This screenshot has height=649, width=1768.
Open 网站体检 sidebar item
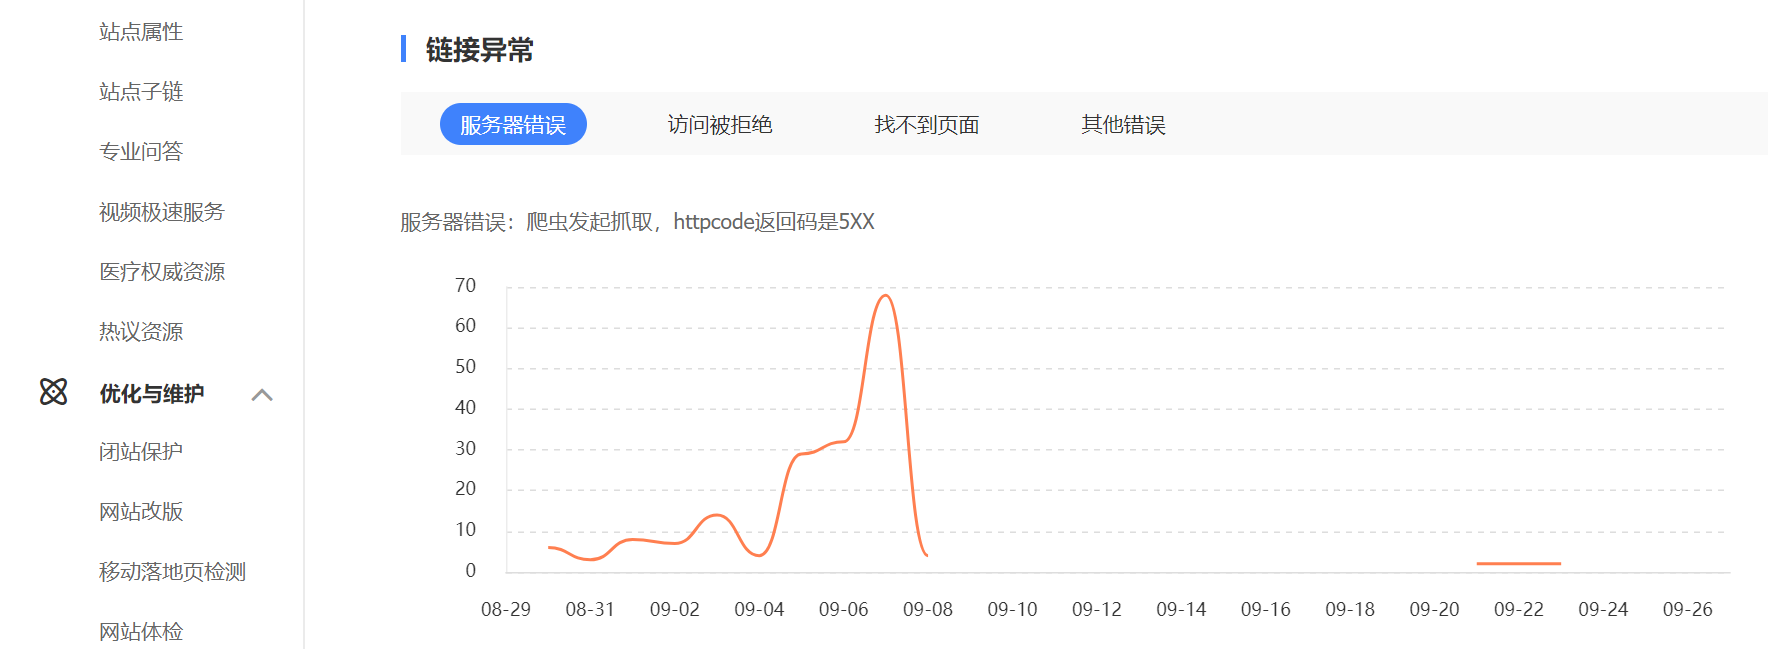click(x=141, y=632)
